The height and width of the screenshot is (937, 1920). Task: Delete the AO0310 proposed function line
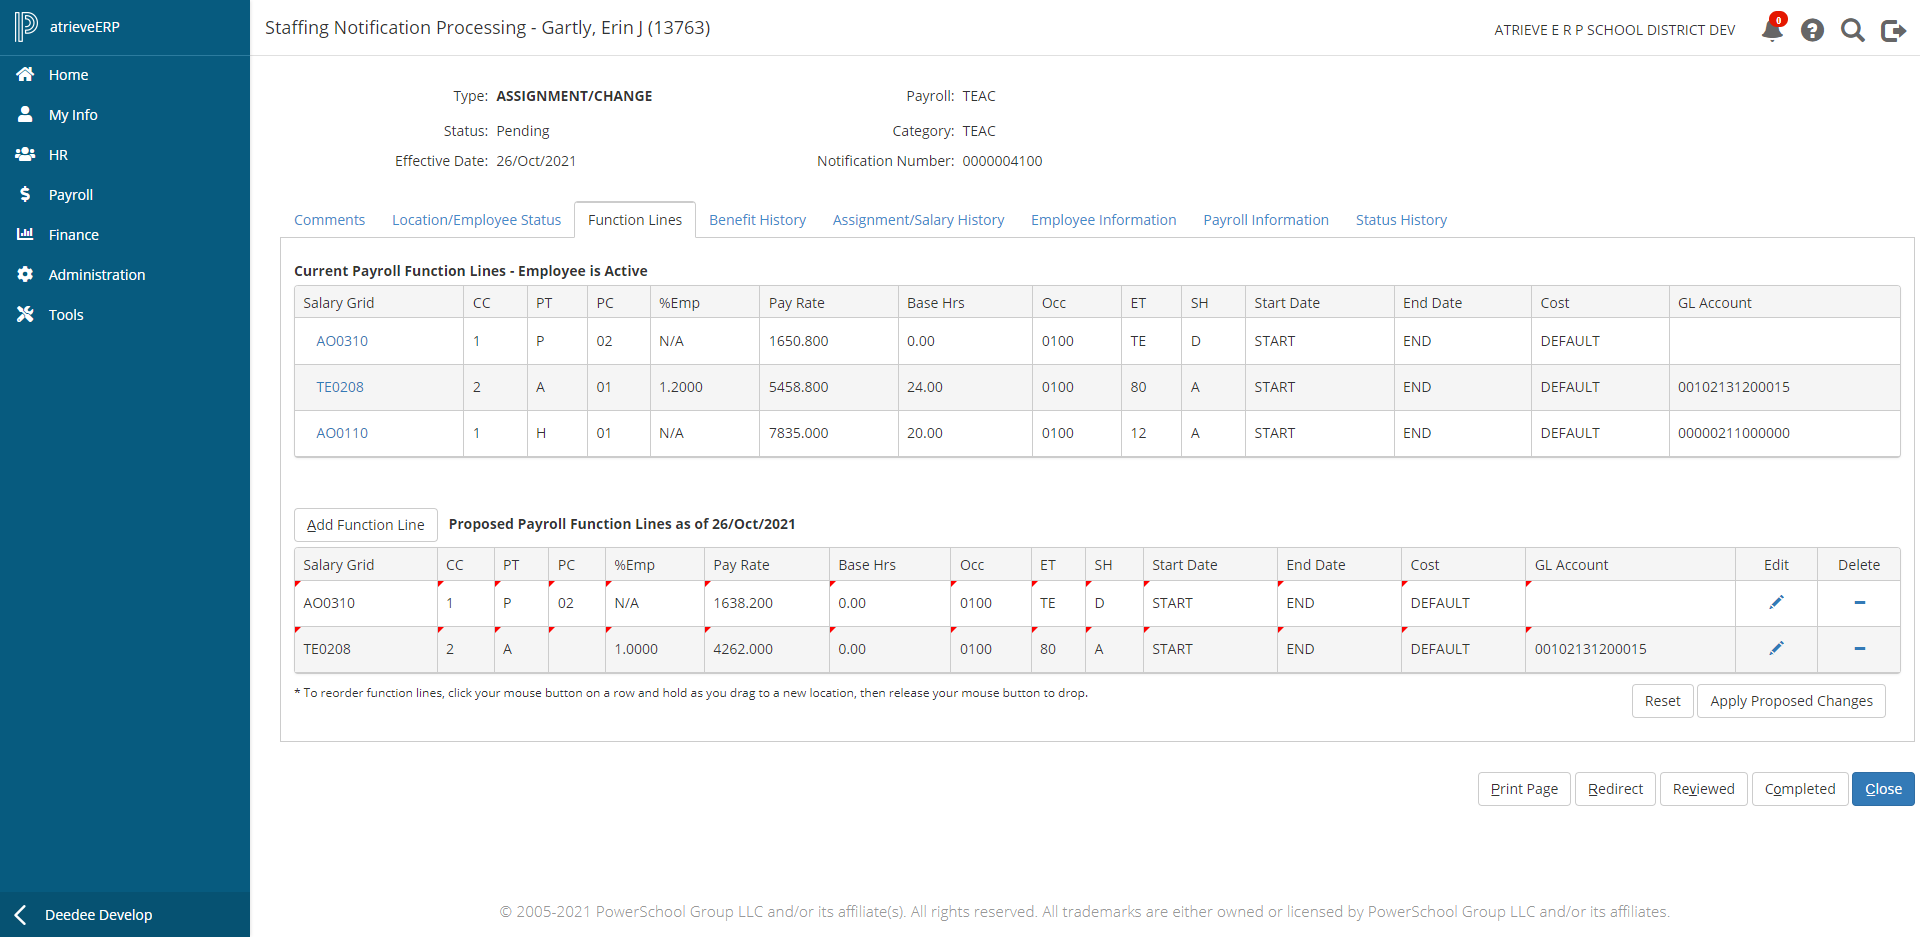[1859, 602]
